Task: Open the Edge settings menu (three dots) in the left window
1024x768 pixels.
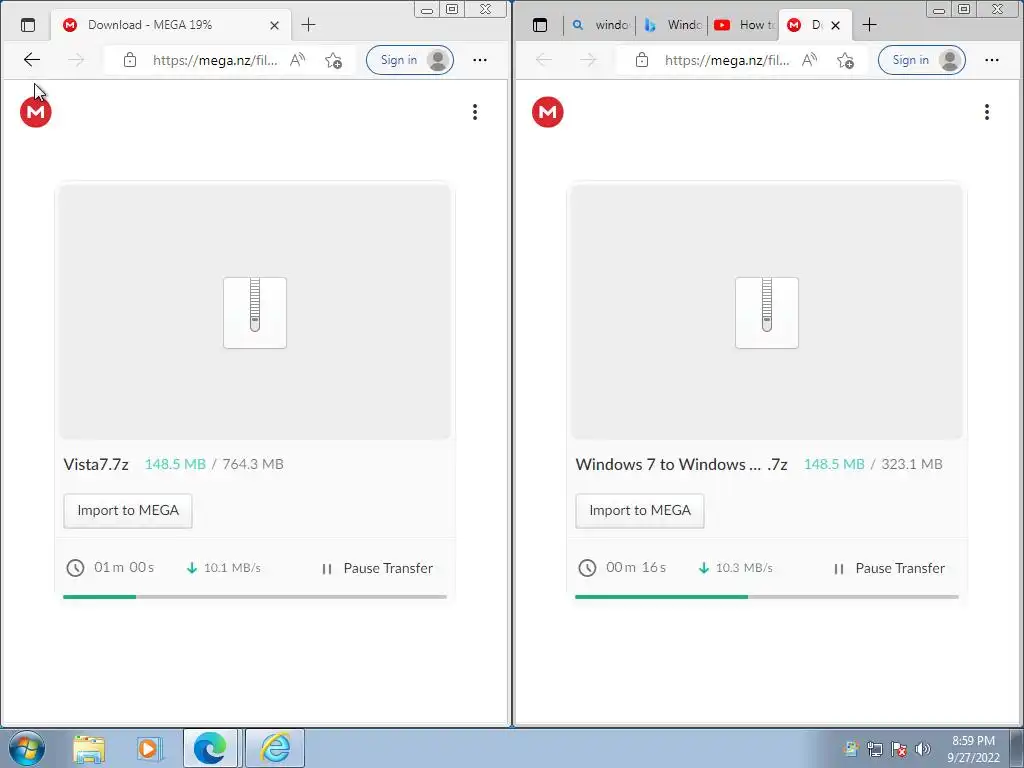Action: click(480, 60)
